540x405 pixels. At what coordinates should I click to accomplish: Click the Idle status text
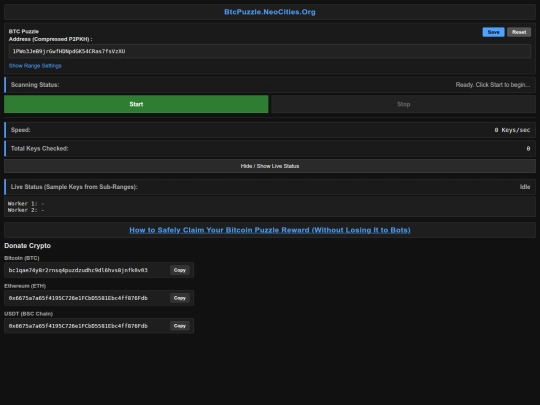[x=525, y=187]
